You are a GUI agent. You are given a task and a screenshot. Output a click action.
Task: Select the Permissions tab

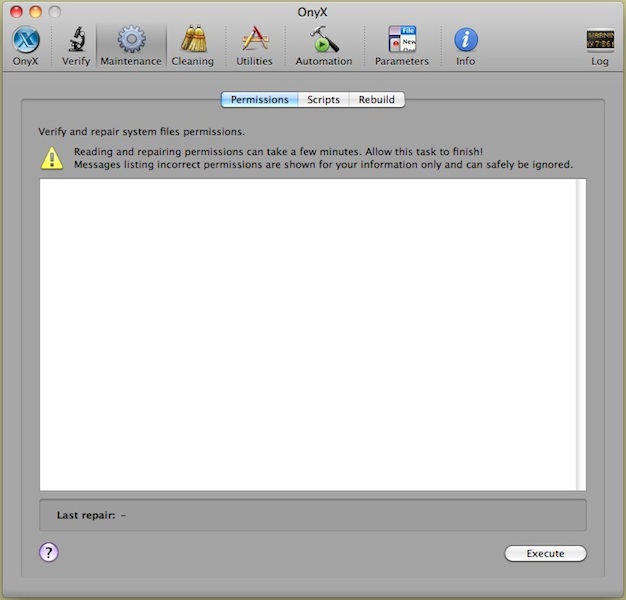coord(259,100)
